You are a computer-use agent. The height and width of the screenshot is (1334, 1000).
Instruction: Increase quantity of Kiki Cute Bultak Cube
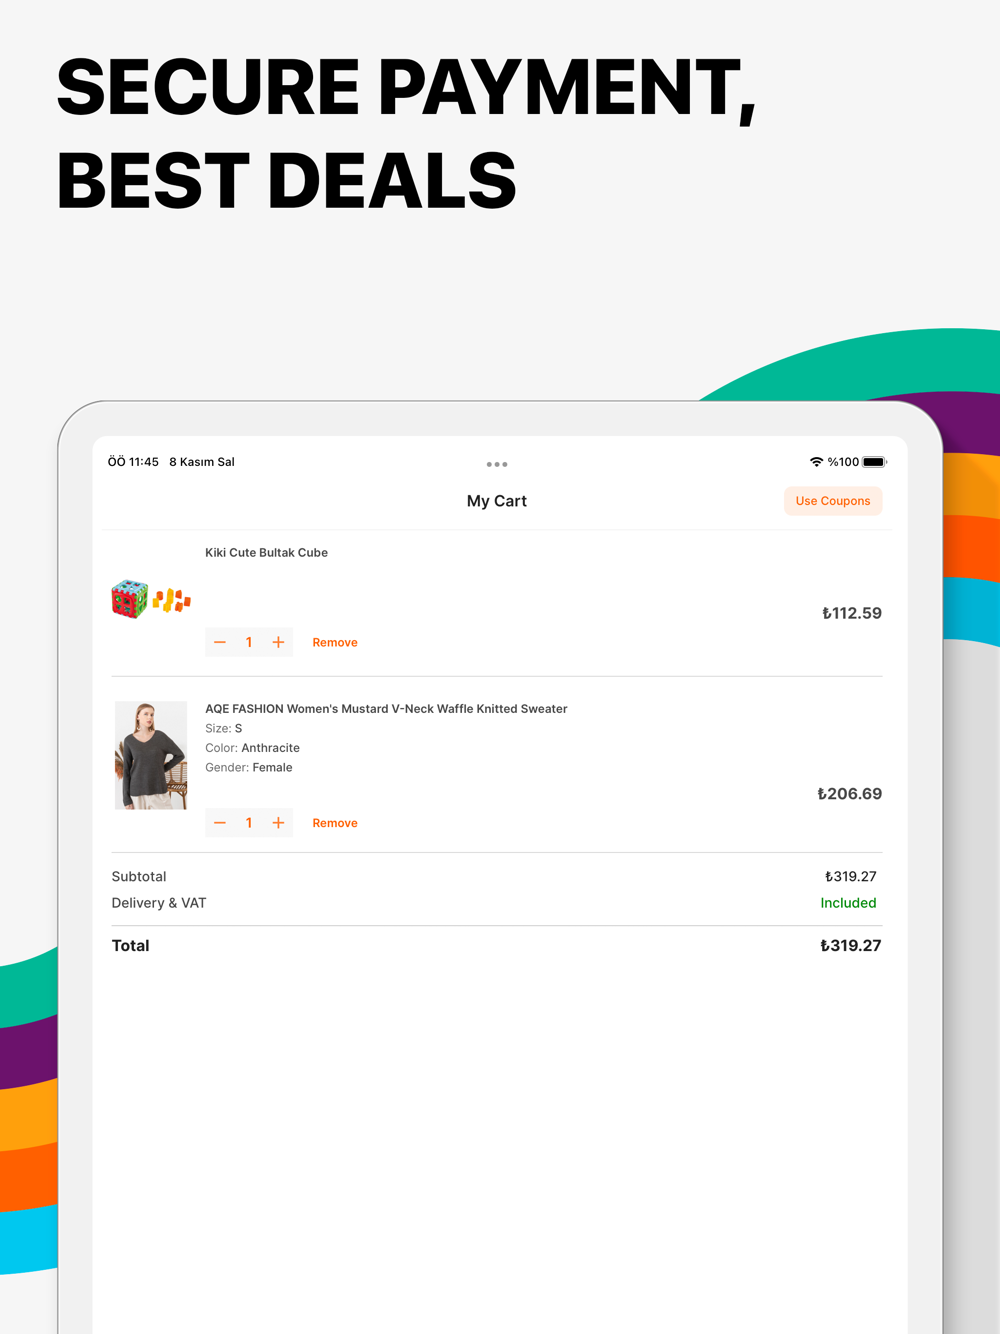click(x=278, y=642)
